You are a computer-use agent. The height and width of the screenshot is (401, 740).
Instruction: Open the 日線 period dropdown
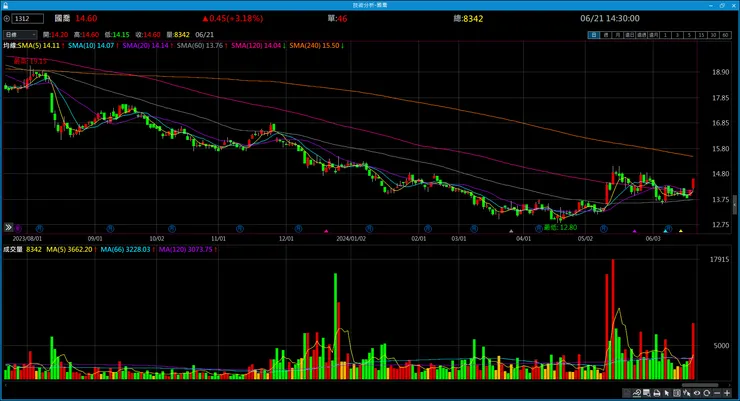click(x=20, y=35)
